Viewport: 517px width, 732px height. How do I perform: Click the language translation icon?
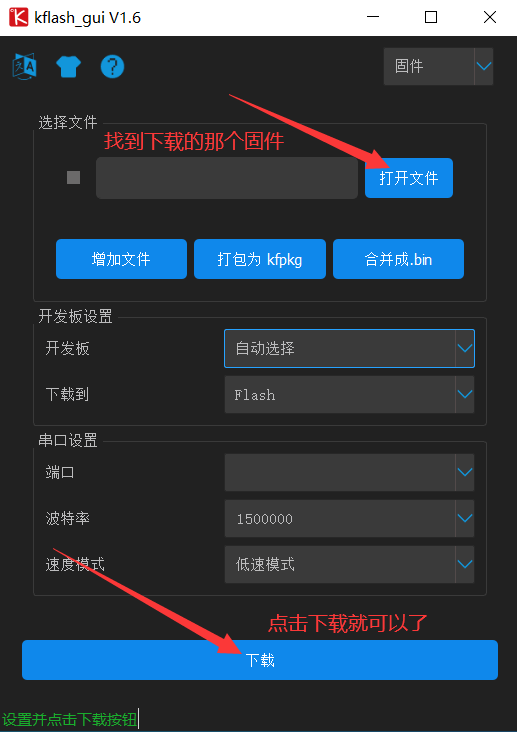[24, 66]
